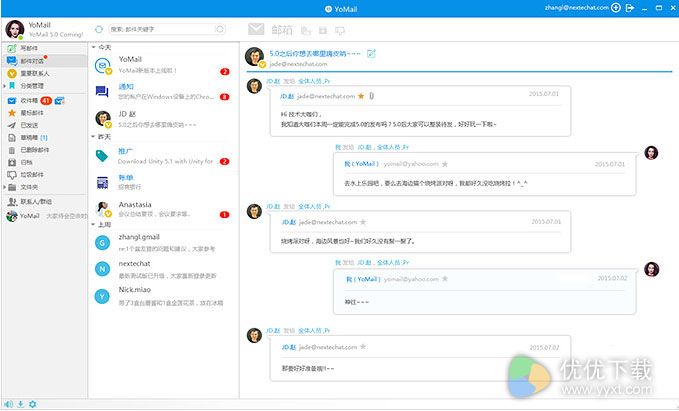The image size is (679, 411).
Task: Open the 推广 promotions conversation
Action: [x=163, y=156]
